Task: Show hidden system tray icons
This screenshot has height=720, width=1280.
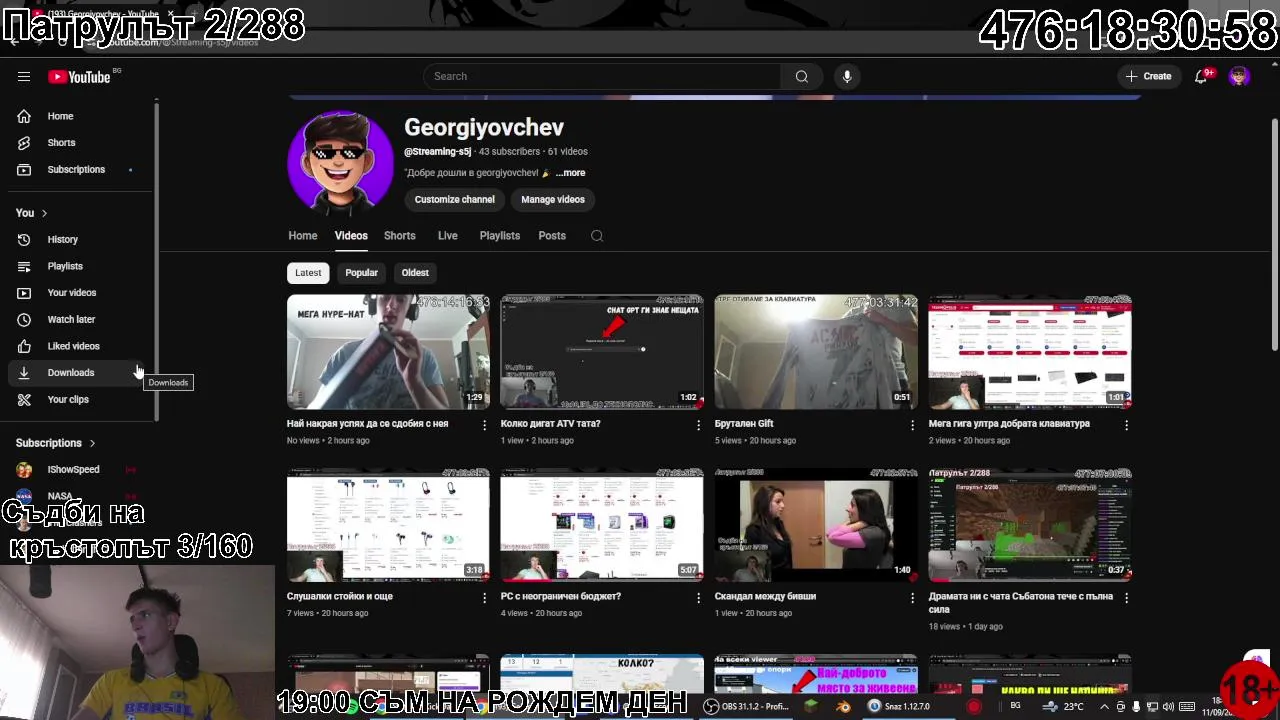Action: pyautogui.click(x=1104, y=706)
